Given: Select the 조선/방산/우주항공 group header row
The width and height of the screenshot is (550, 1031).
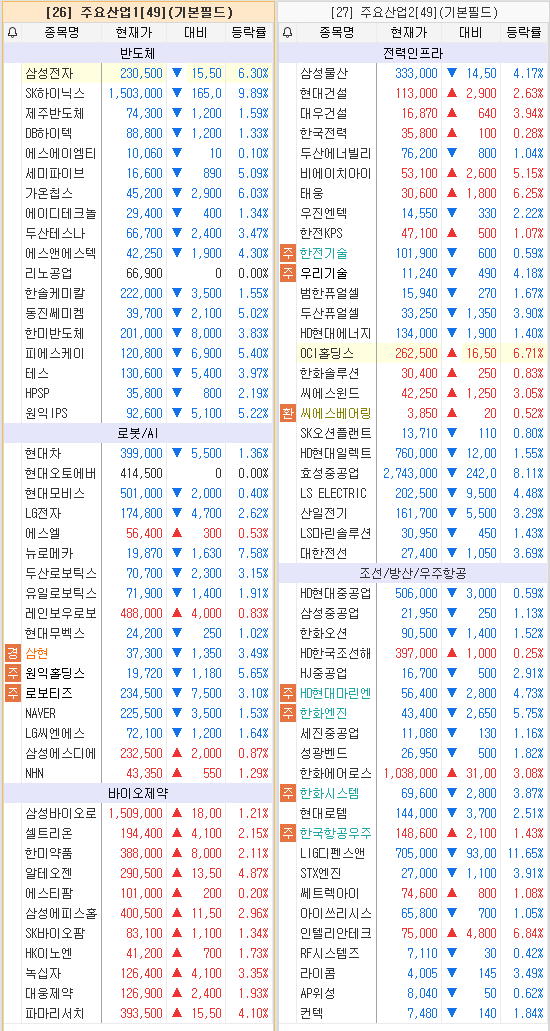Looking at the screenshot, I should pos(413,573).
